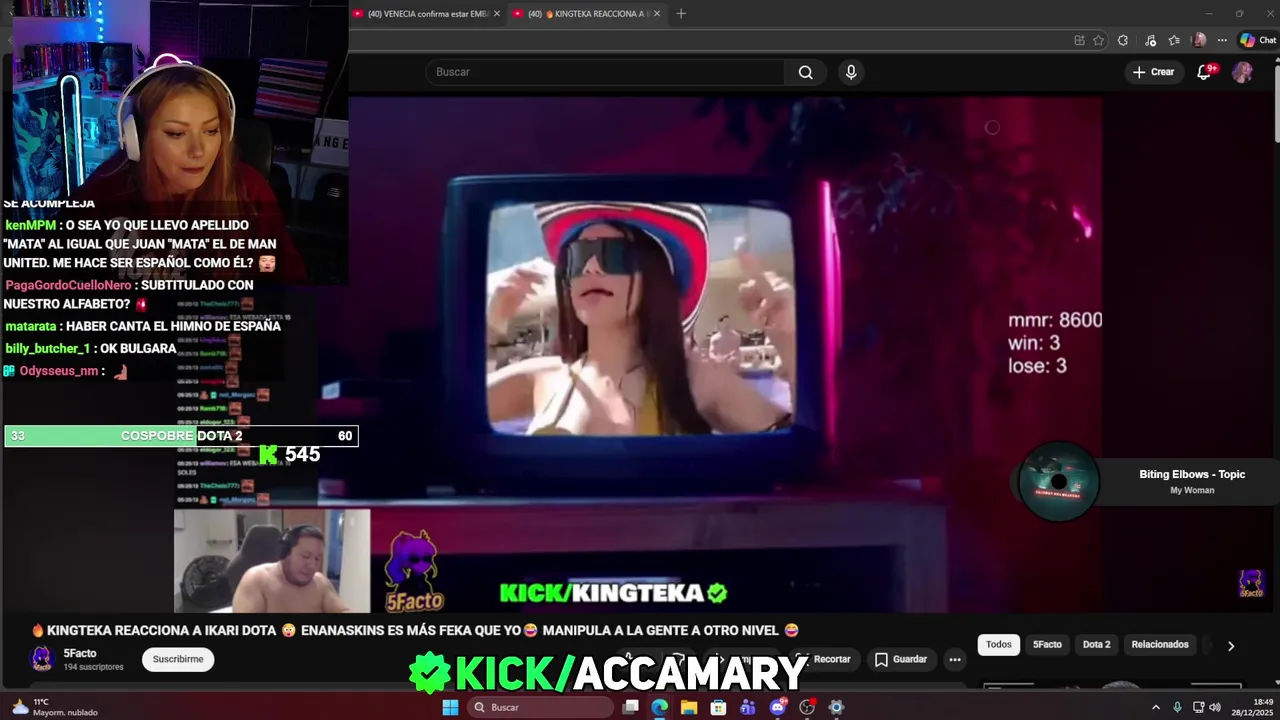This screenshot has width=1280, height=720.
Task: Click the Suscribirme button
Action: (x=178, y=659)
